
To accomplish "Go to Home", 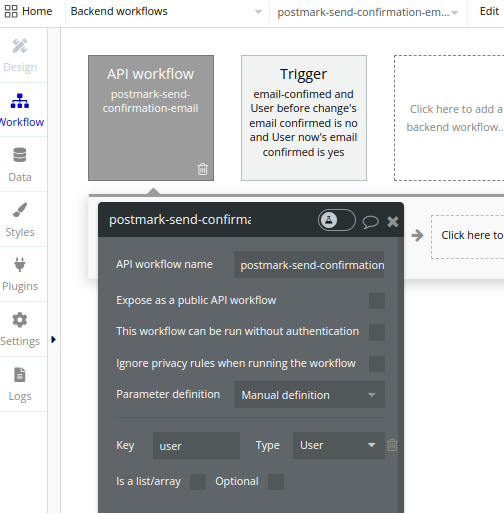I will pos(37,11).
